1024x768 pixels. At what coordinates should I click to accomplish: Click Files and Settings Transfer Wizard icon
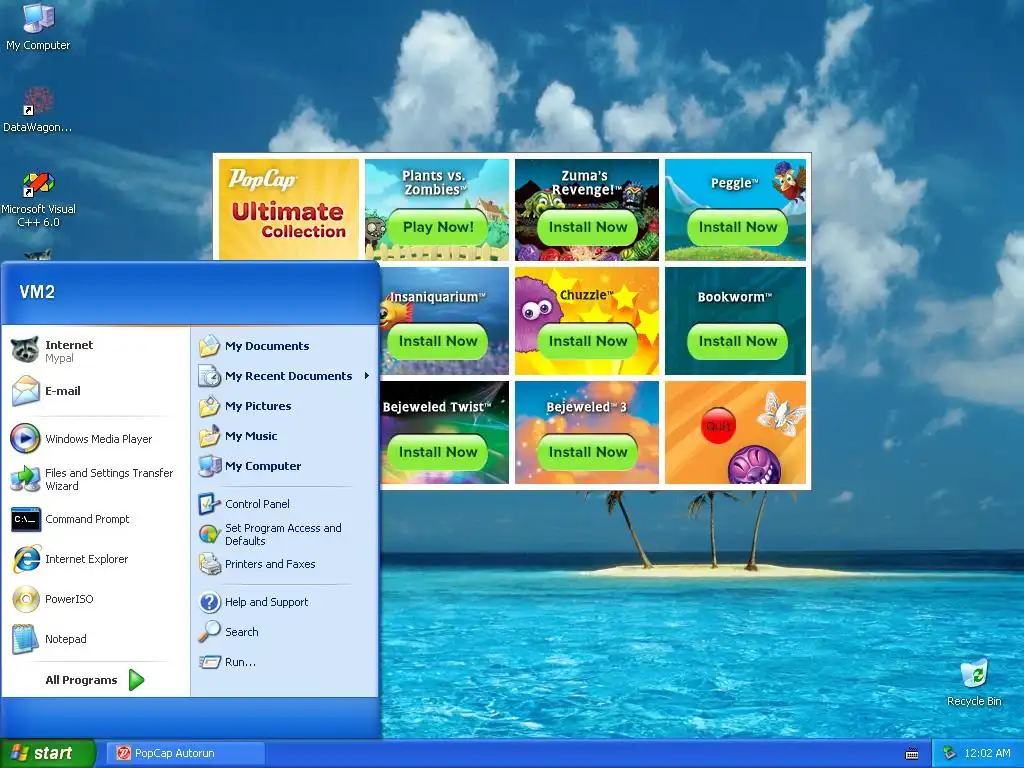25,479
